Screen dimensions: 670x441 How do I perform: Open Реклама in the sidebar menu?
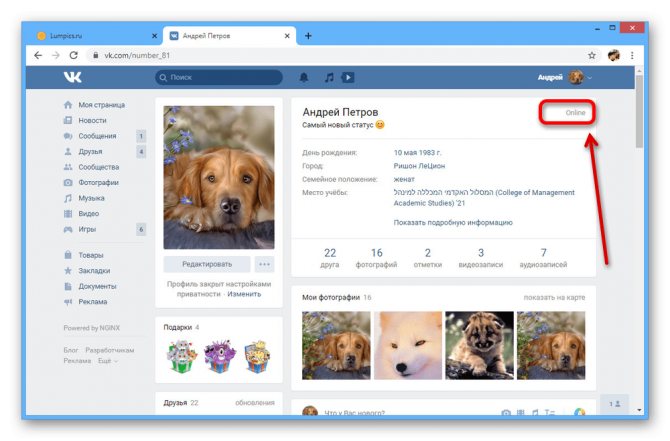point(92,302)
